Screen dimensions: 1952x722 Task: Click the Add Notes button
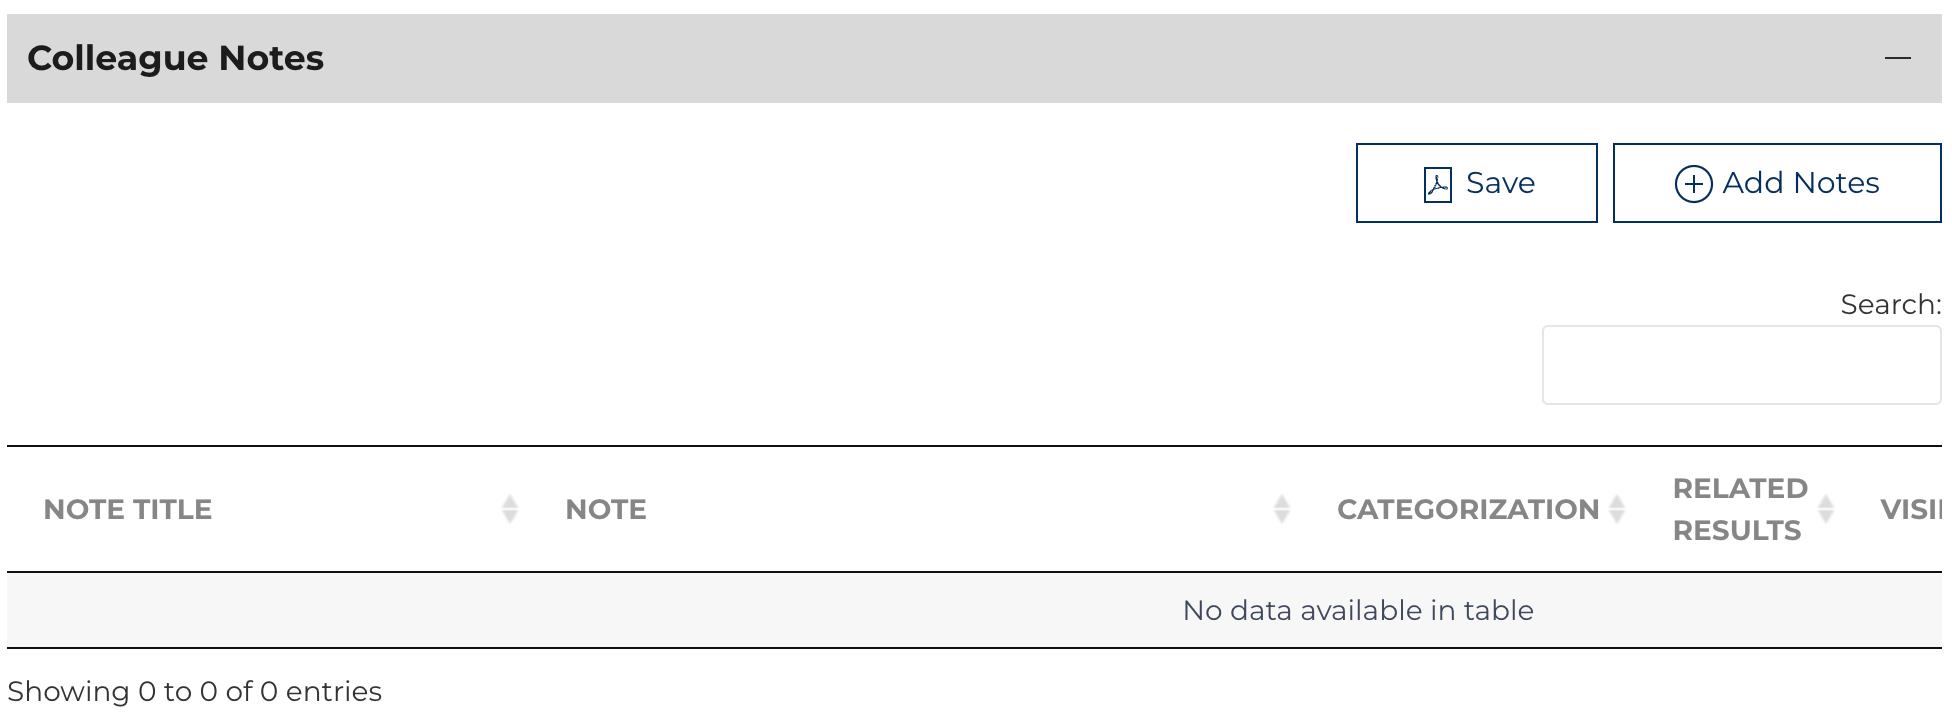coord(1776,183)
